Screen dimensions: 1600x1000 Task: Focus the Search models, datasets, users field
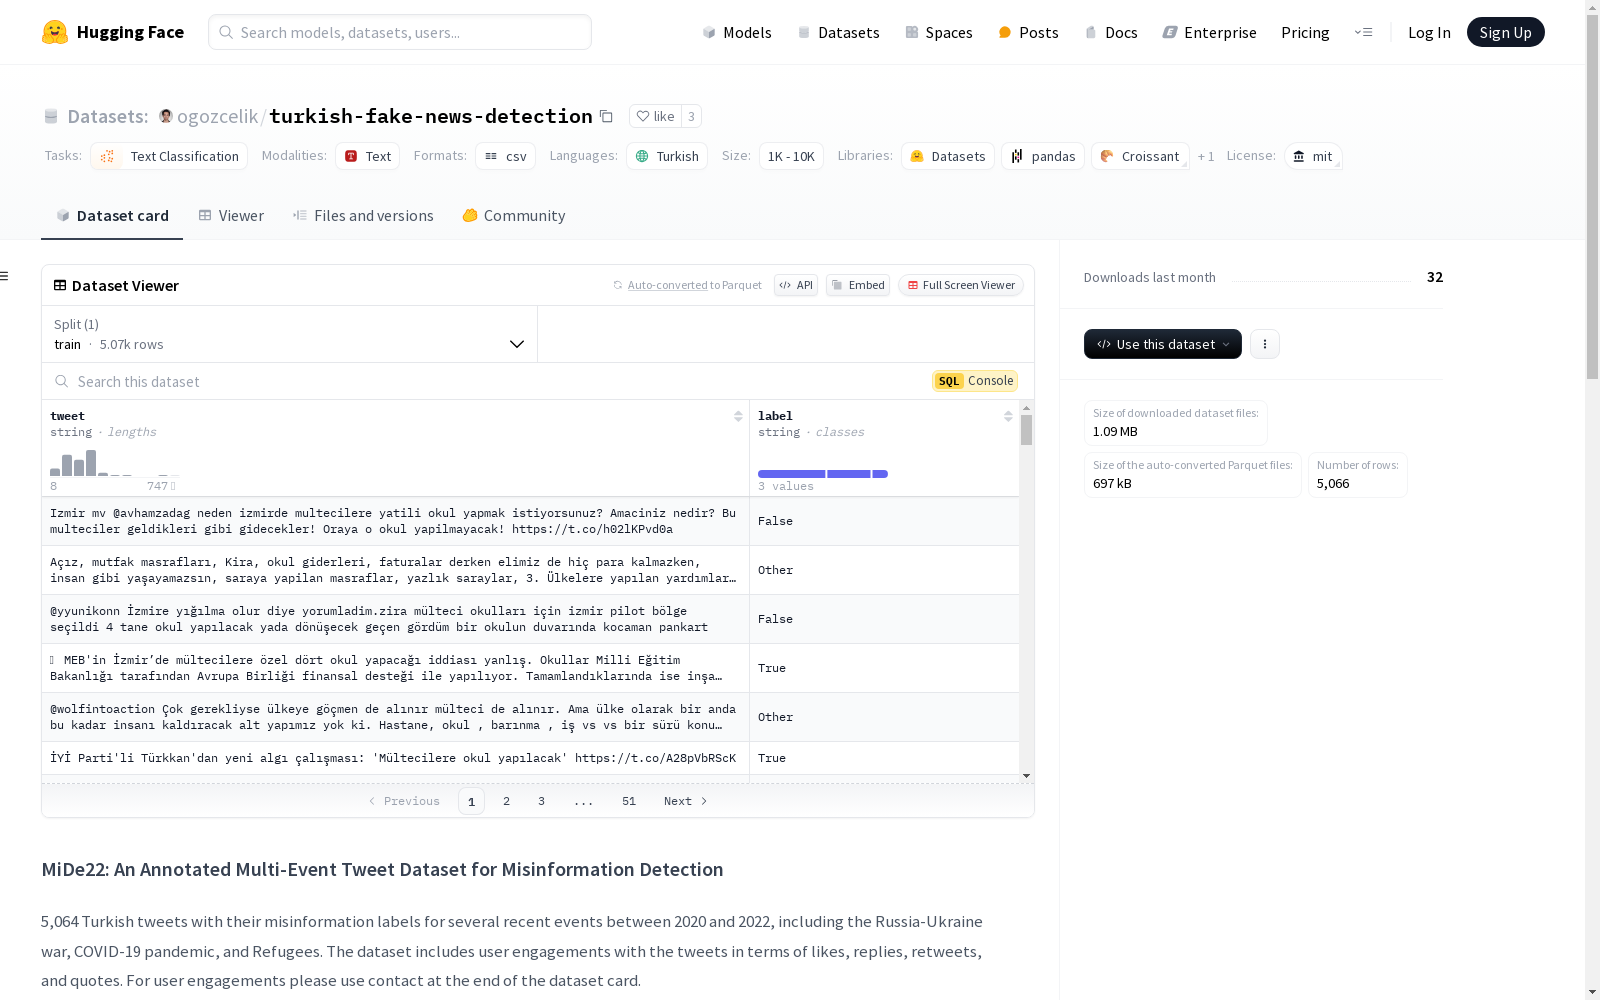[x=400, y=32]
